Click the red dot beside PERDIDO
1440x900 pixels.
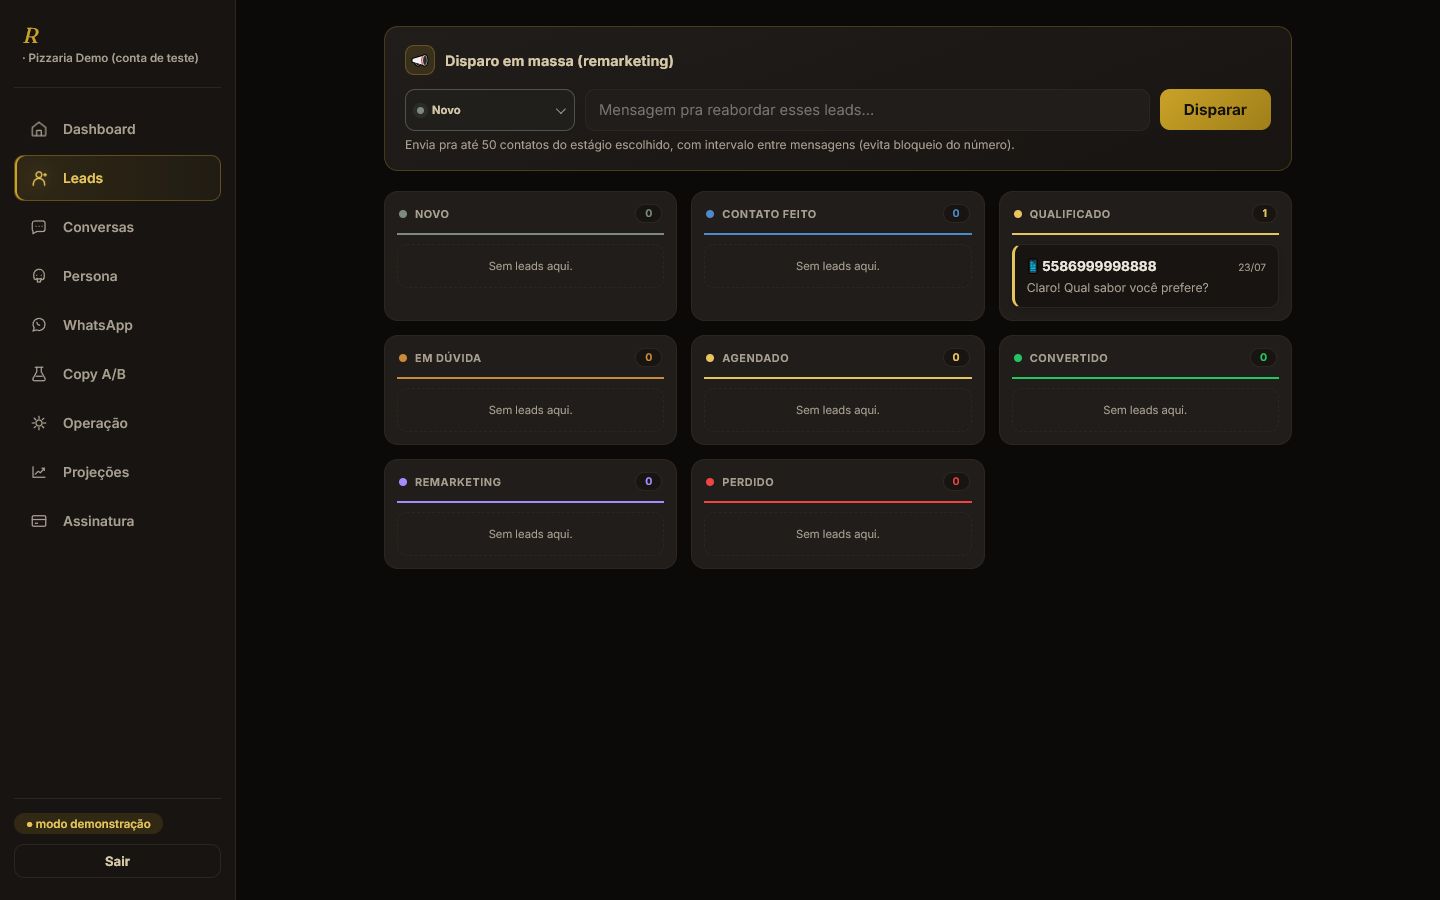tap(710, 482)
